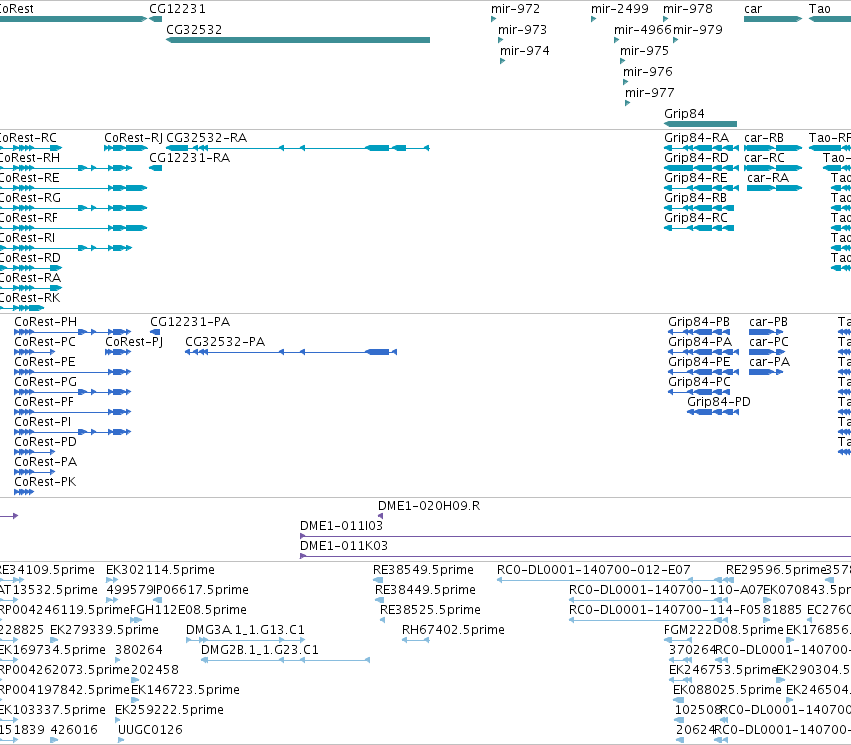The image size is (851, 745).
Task: Select the RH67402.5prime EST label
Action: coord(453,630)
